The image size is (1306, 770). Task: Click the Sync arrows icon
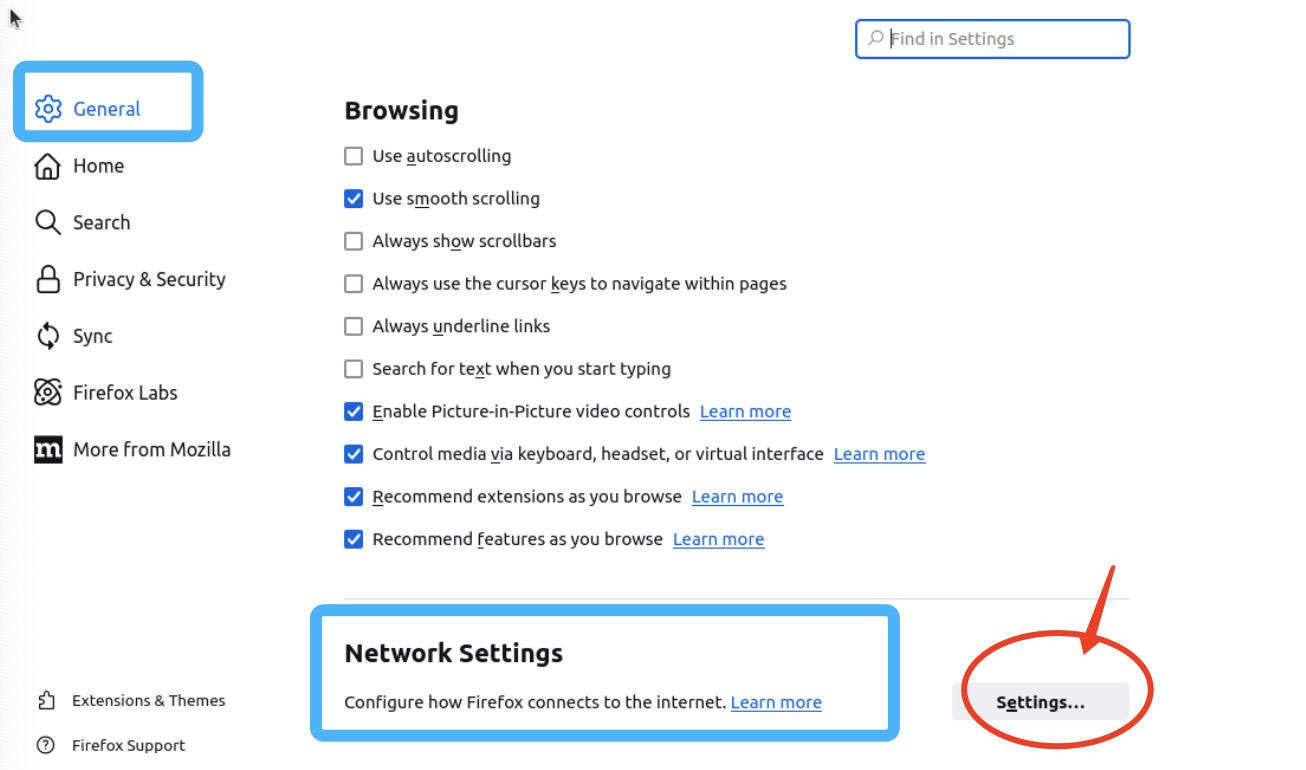click(48, 336)
